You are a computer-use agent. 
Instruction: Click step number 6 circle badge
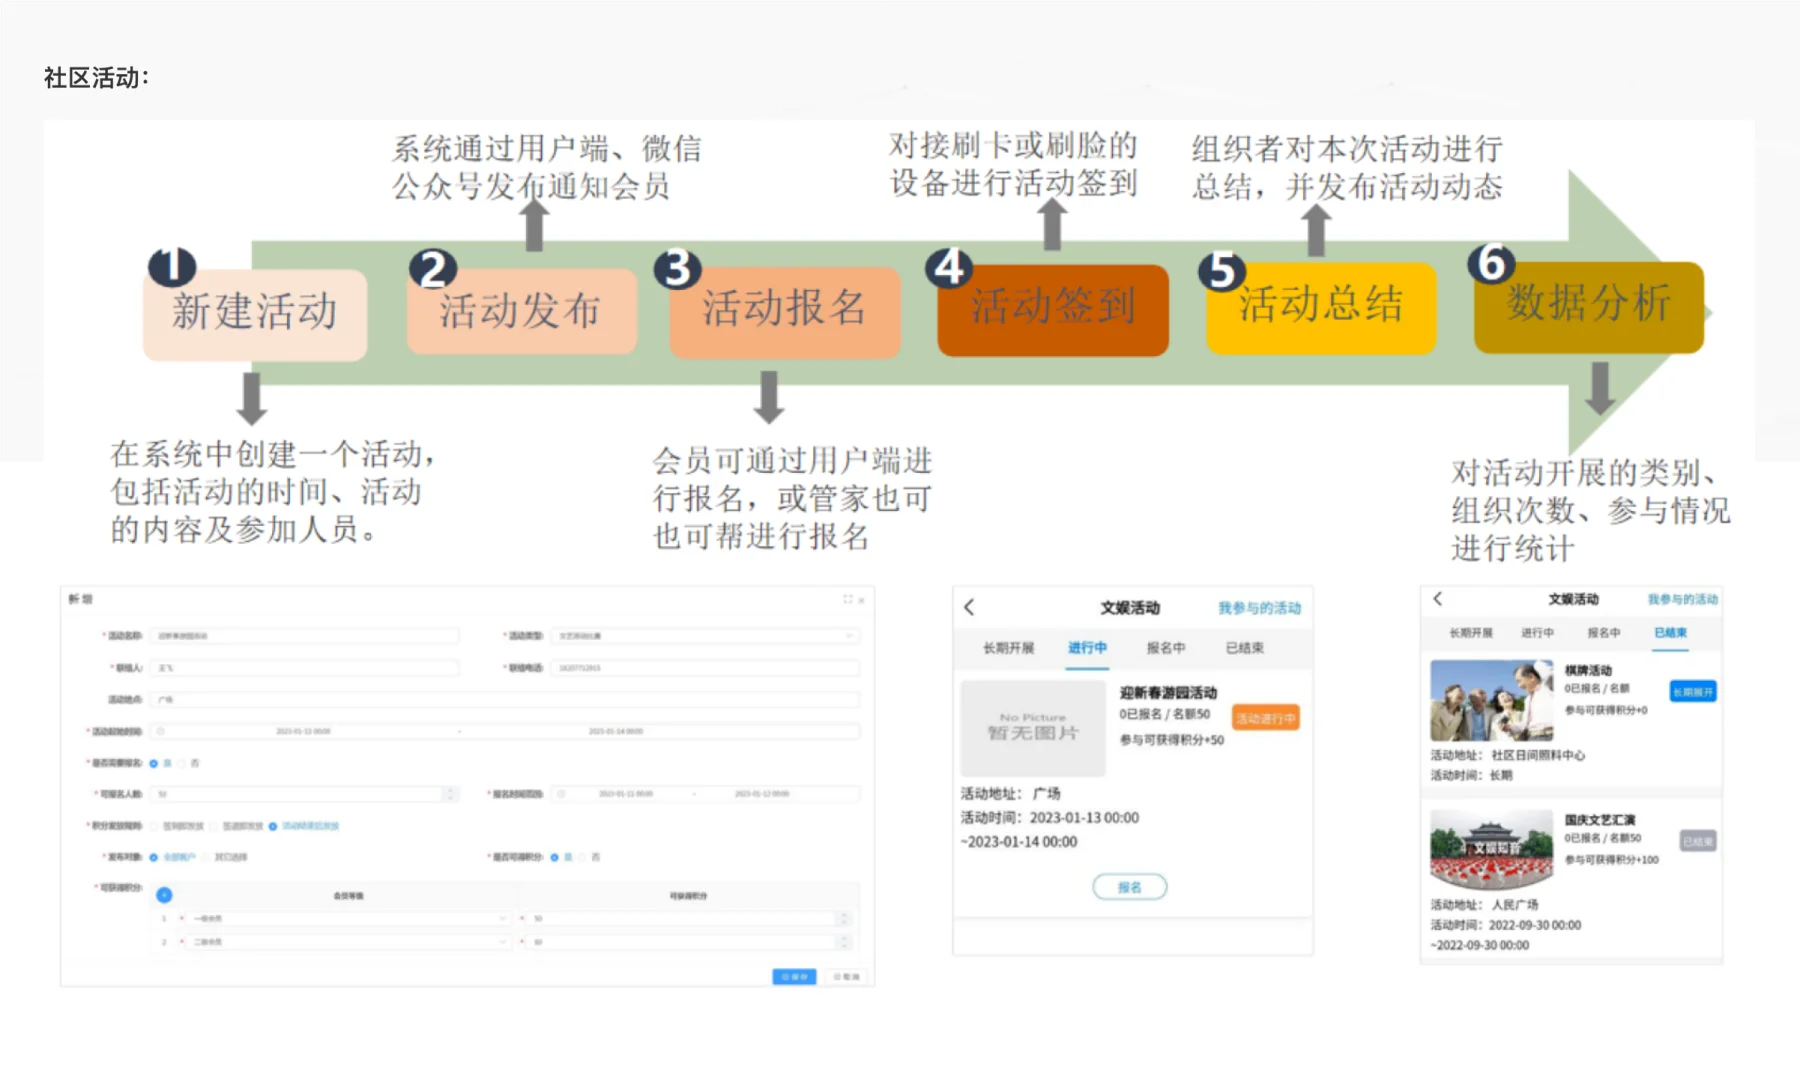1490,263
